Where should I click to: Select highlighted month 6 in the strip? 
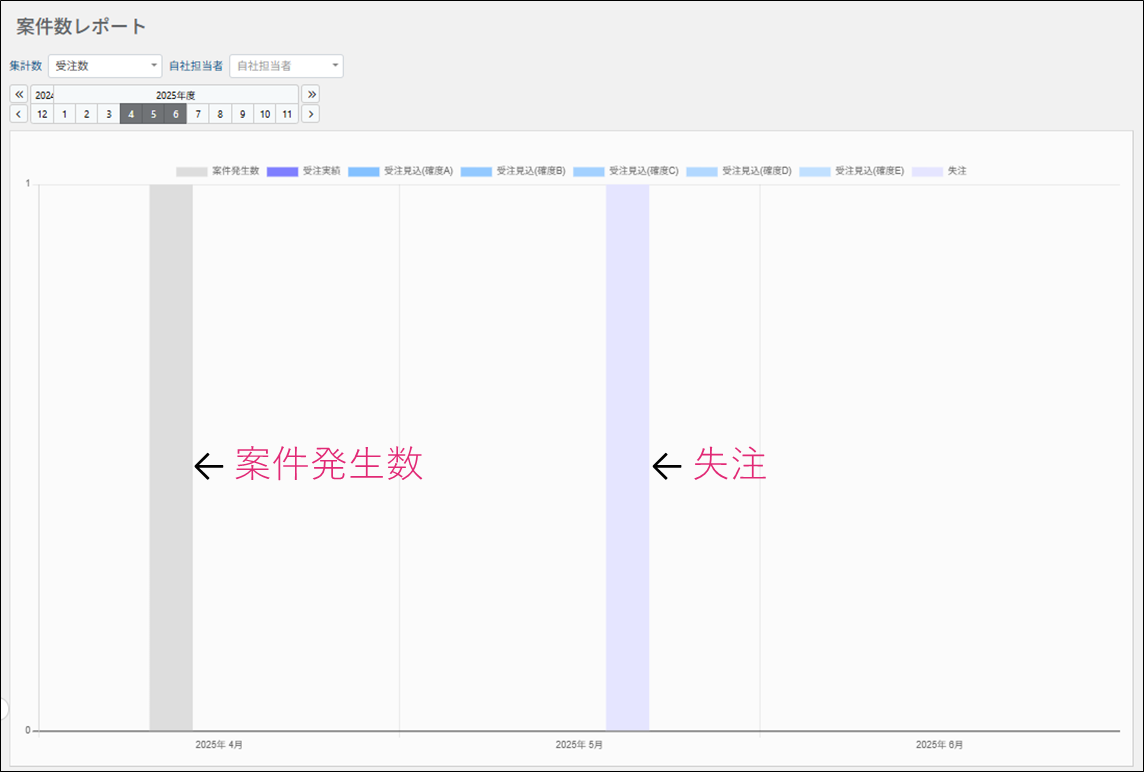tap(175, 114)
